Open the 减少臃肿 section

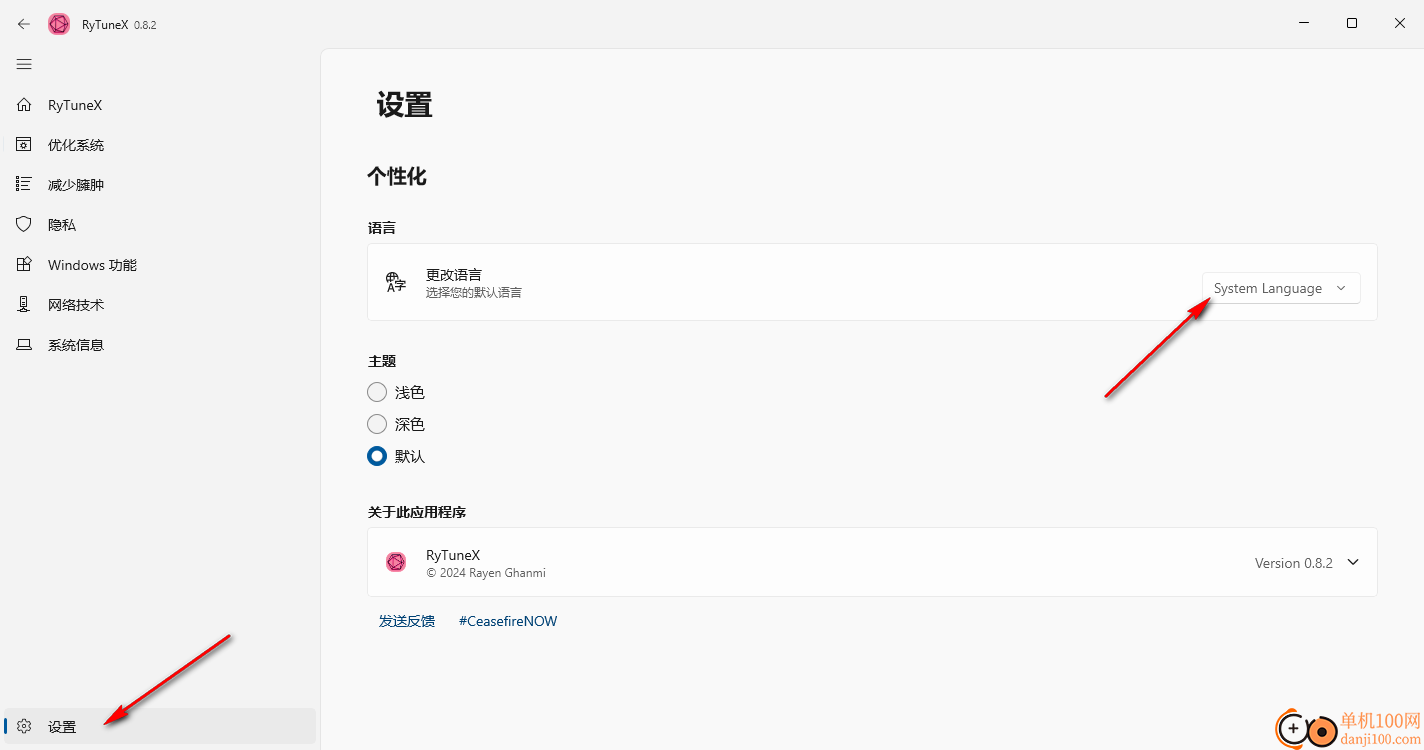pos(160,185)
